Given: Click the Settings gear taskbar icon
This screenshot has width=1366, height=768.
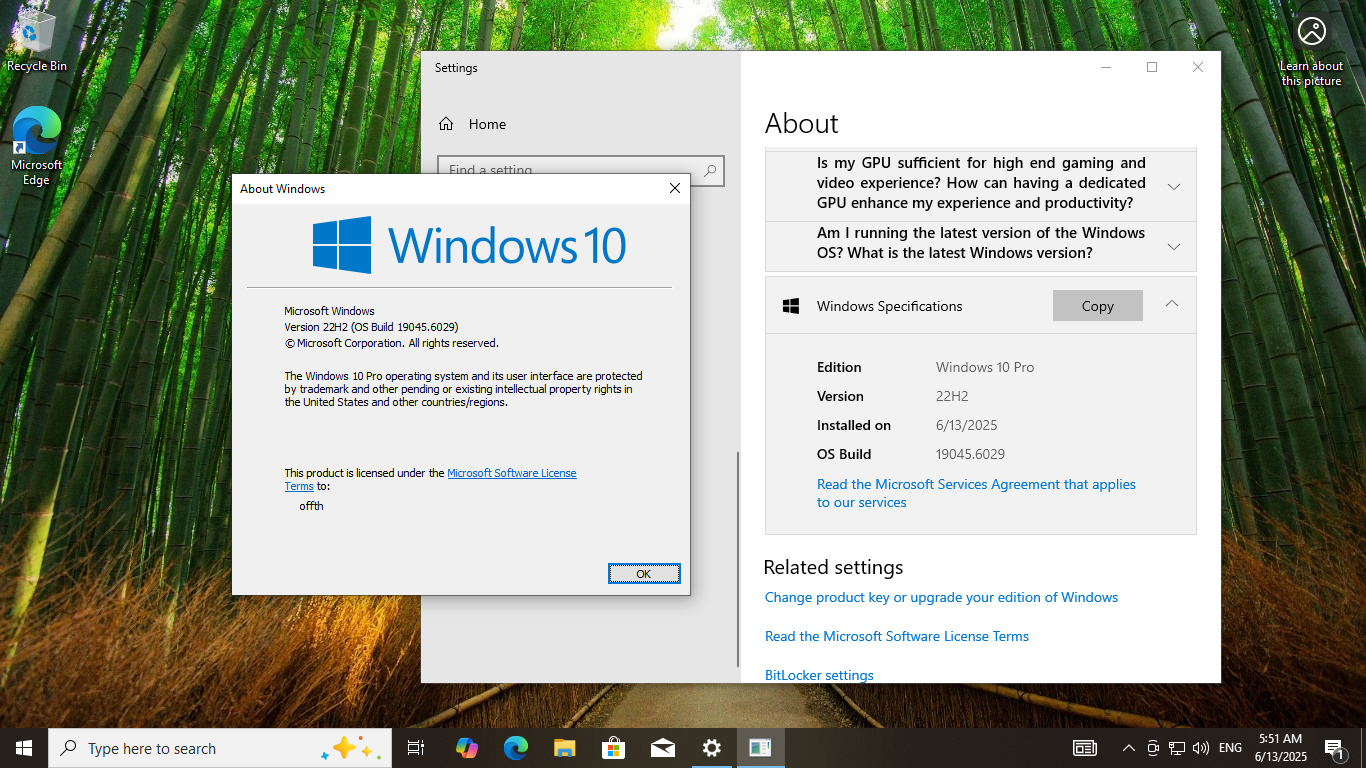Looking at the screenshot, I should [711, 748].
